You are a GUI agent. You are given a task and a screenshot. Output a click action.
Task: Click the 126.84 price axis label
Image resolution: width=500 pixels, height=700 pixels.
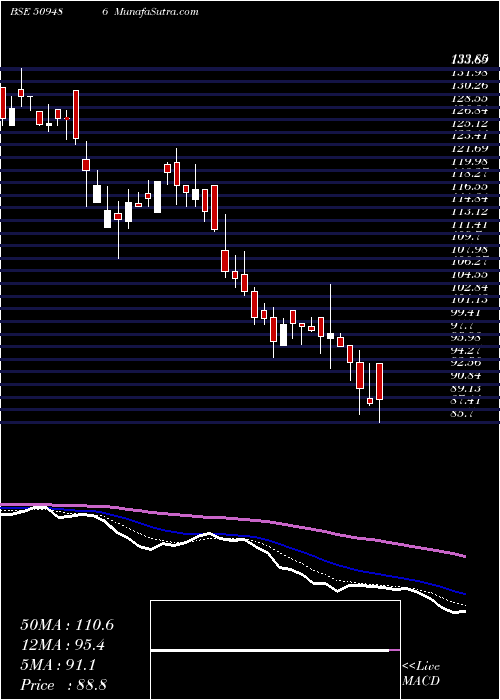(469, 111)
